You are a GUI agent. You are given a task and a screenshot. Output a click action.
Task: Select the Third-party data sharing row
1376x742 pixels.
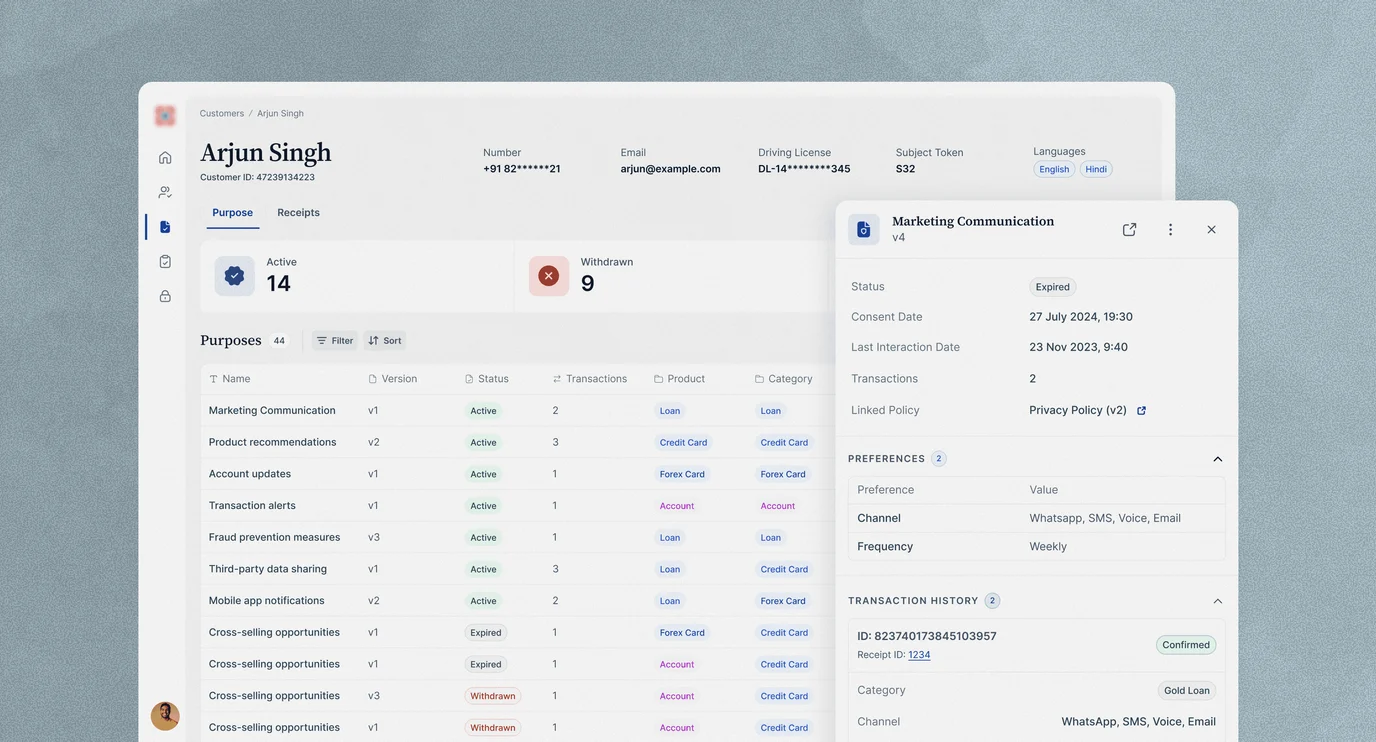pos(518,569)
